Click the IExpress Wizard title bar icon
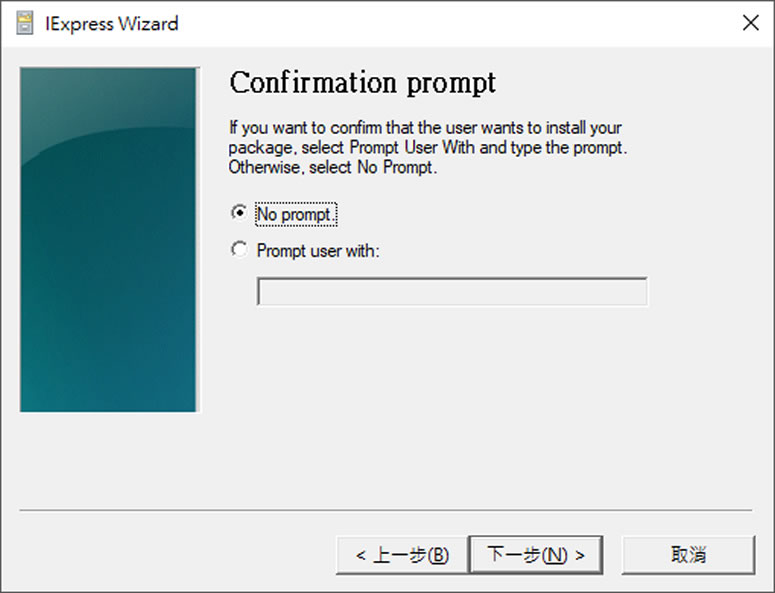775x593 pixels. [x=25, y=23]
